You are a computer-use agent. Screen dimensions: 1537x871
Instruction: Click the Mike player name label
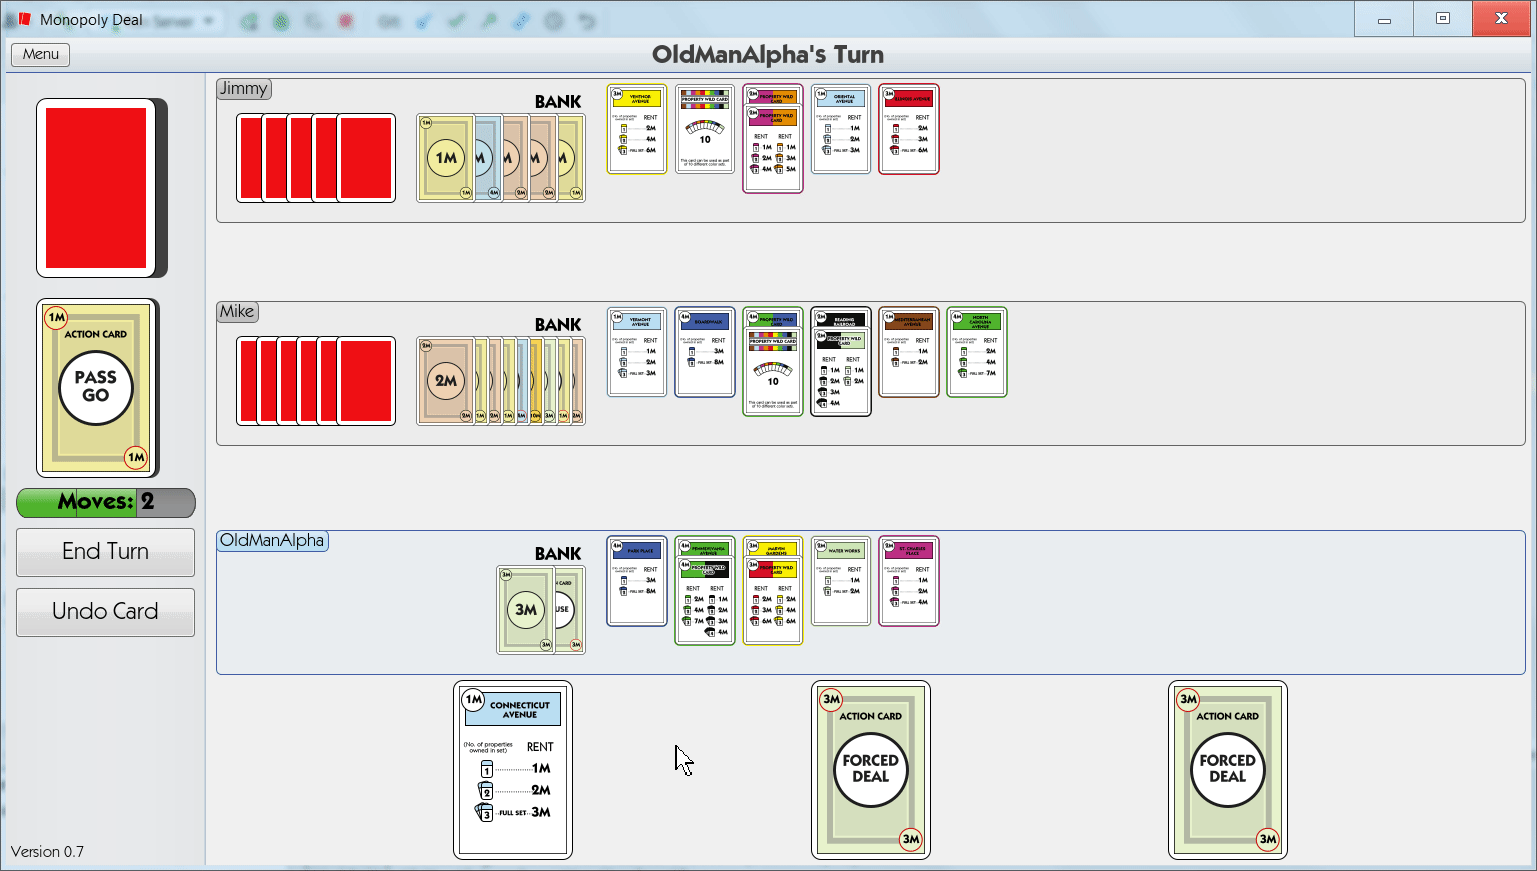tap(237, 312)
